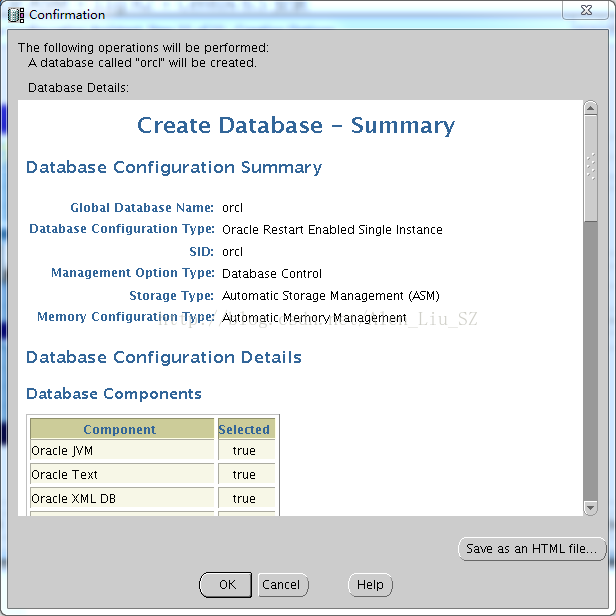Click 'Oracle Restart Enabled Single Instance' text
Screen dimensions: 616x616
tap(332, 229)
